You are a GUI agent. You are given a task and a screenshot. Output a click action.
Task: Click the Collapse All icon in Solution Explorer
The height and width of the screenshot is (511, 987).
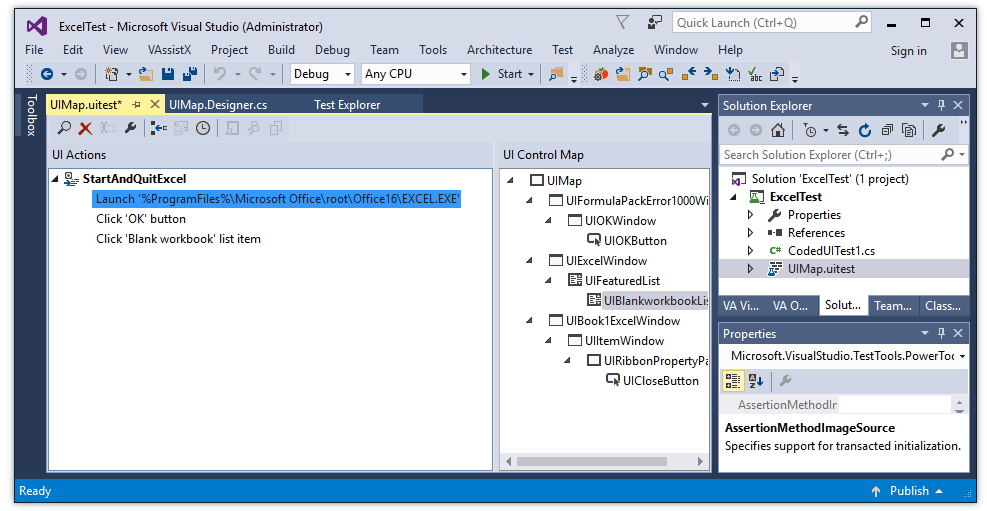[x=886, y=130]
